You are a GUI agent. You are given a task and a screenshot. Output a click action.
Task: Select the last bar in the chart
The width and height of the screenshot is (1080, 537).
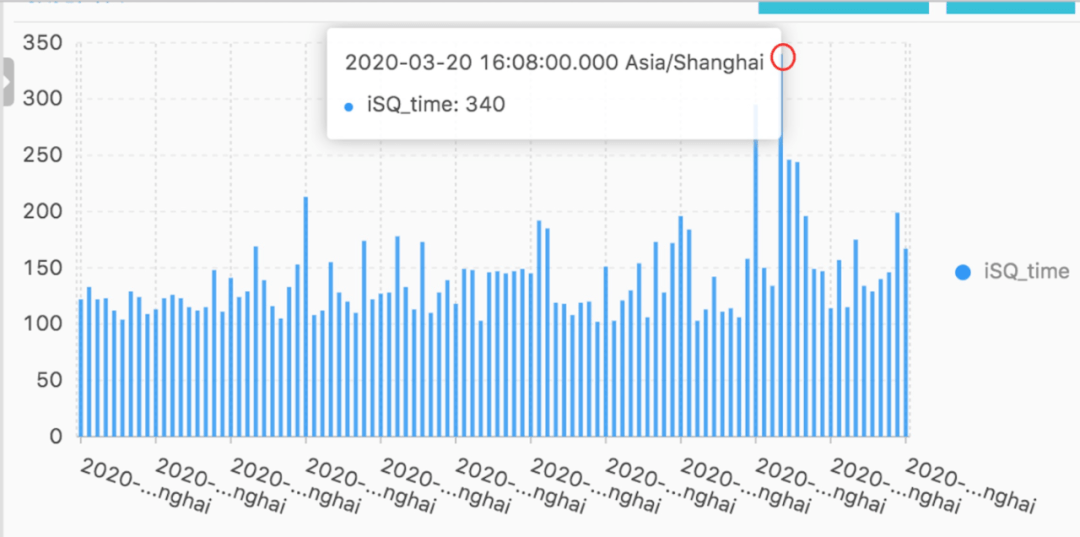tap(906, 345)
